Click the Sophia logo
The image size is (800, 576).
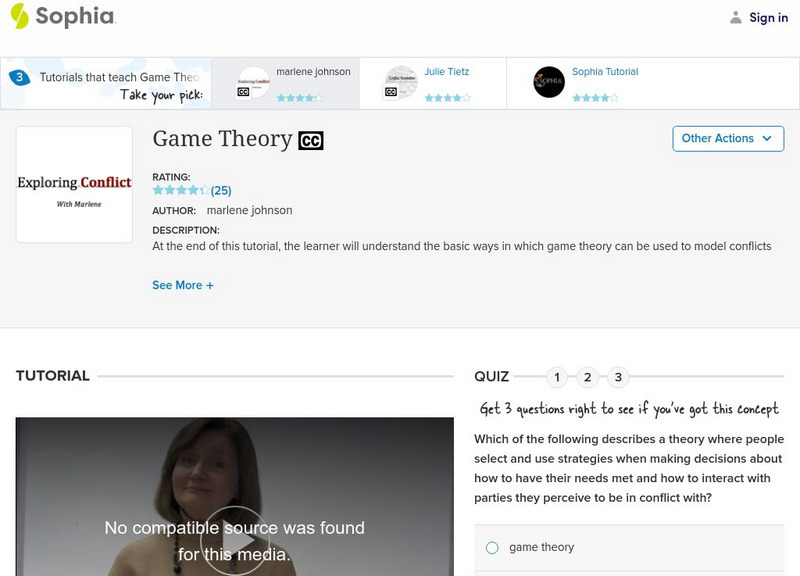click(63, 16)
